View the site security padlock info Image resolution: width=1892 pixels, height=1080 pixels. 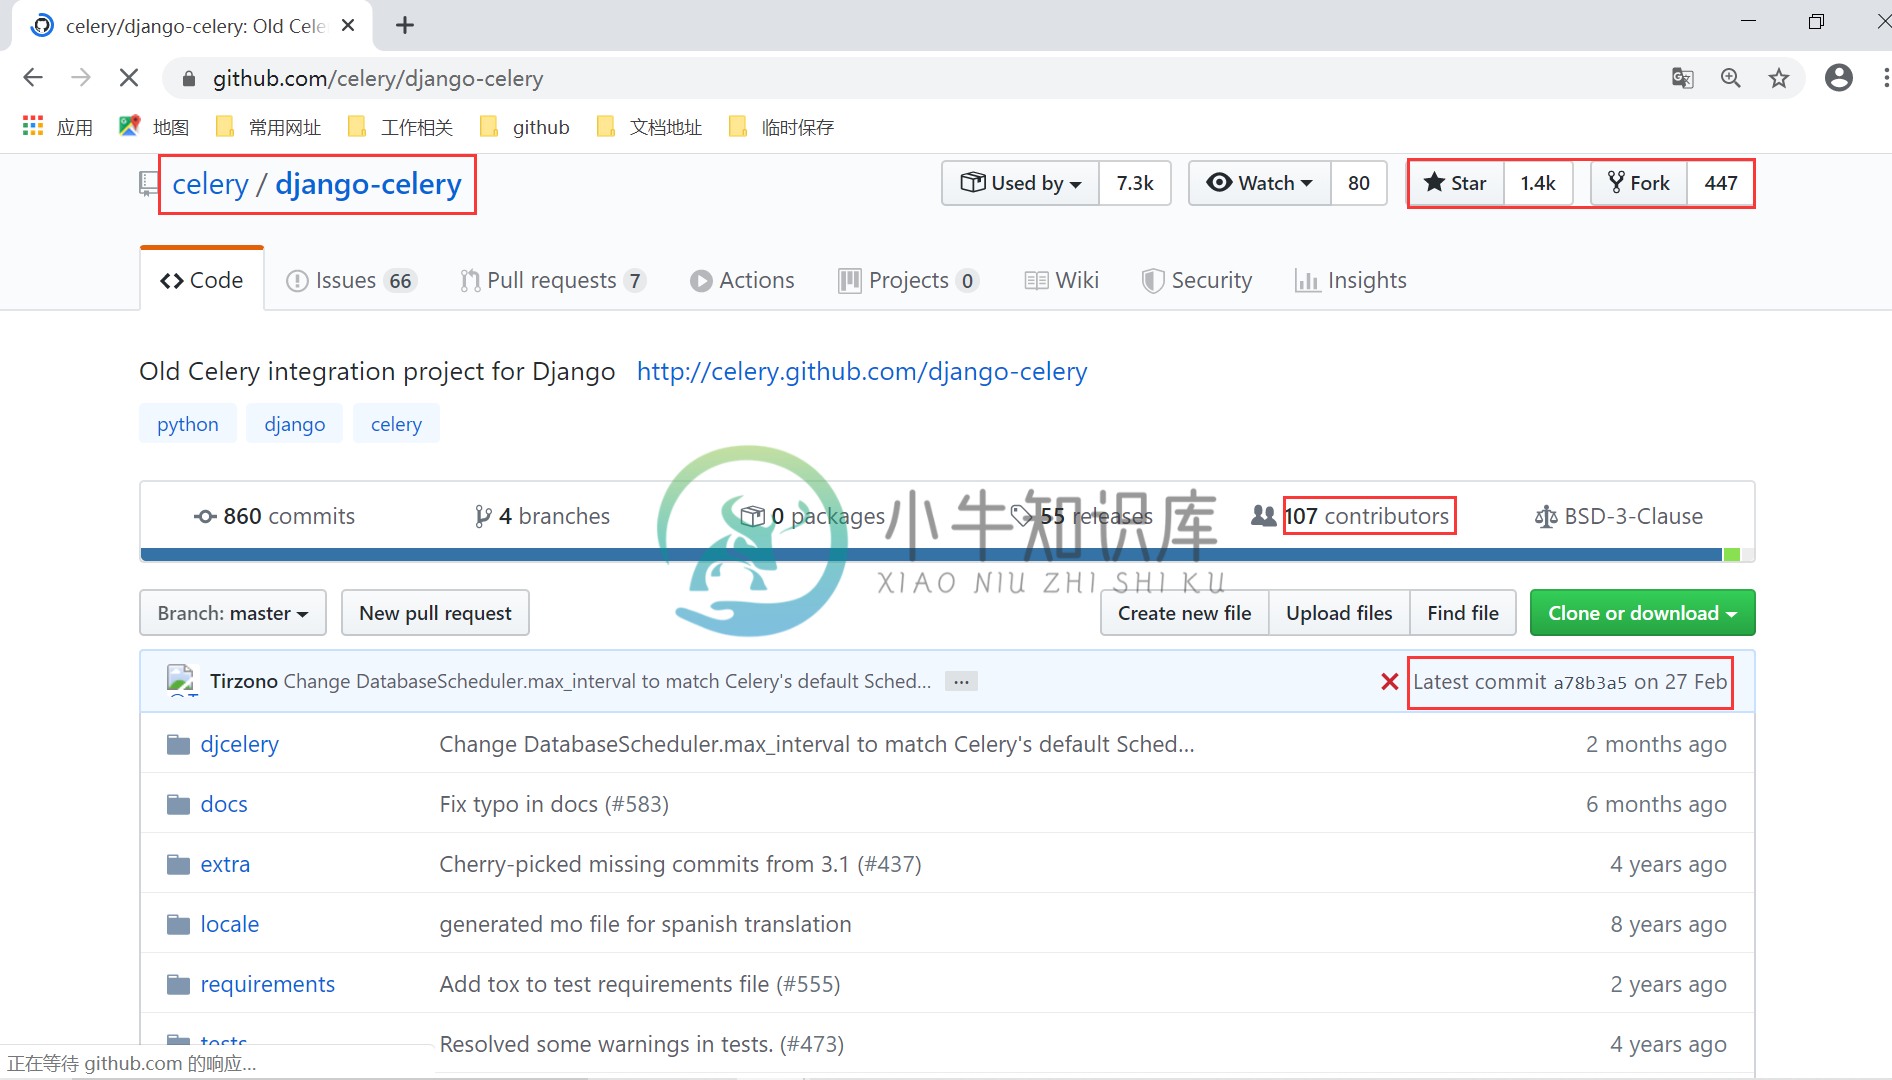point(189,79)
